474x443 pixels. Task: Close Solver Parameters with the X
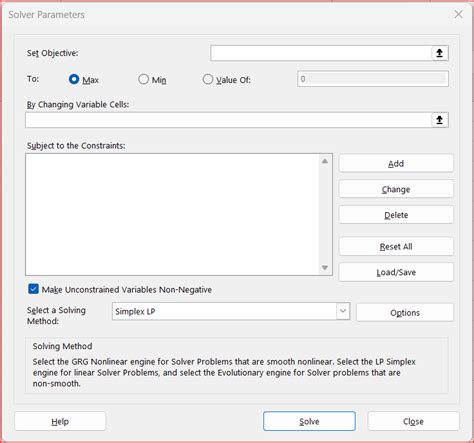click(x=459, y=14)
